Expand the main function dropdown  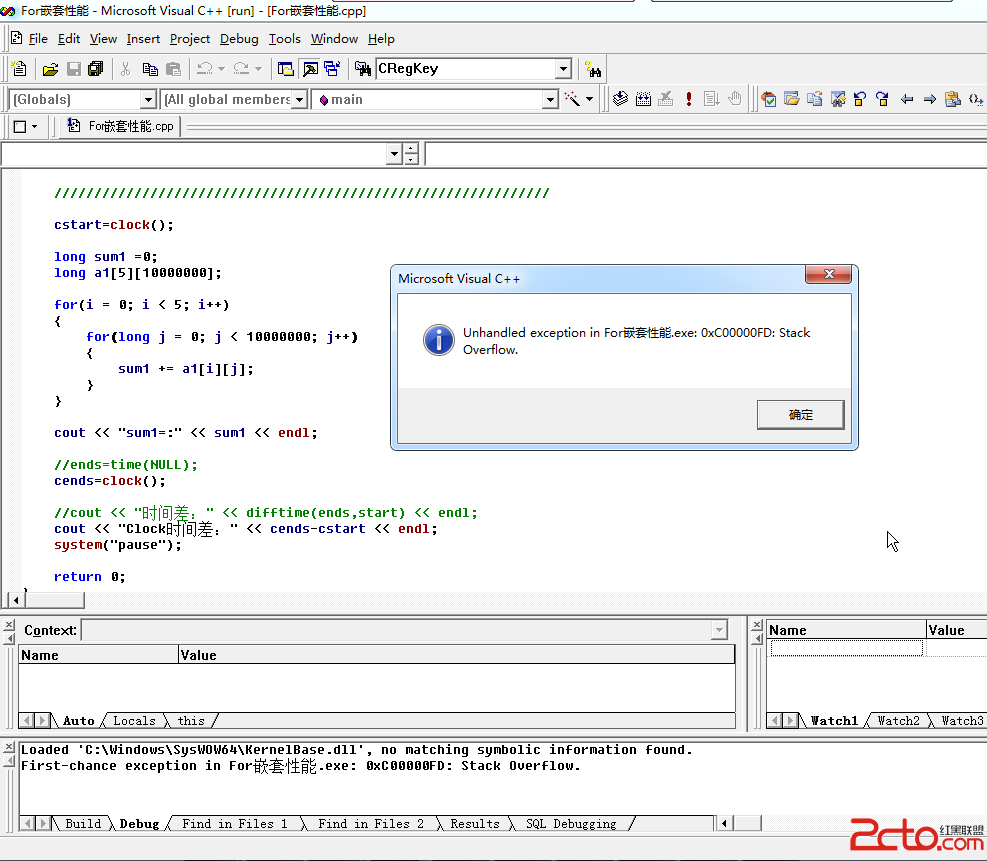[550, 99]
